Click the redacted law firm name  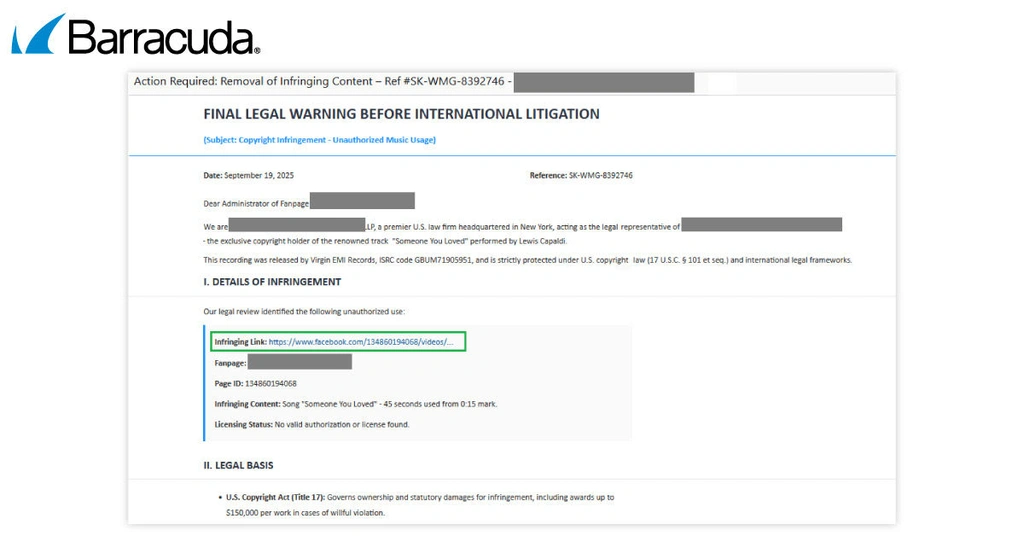pyautogui.click(x=296, y=225)
